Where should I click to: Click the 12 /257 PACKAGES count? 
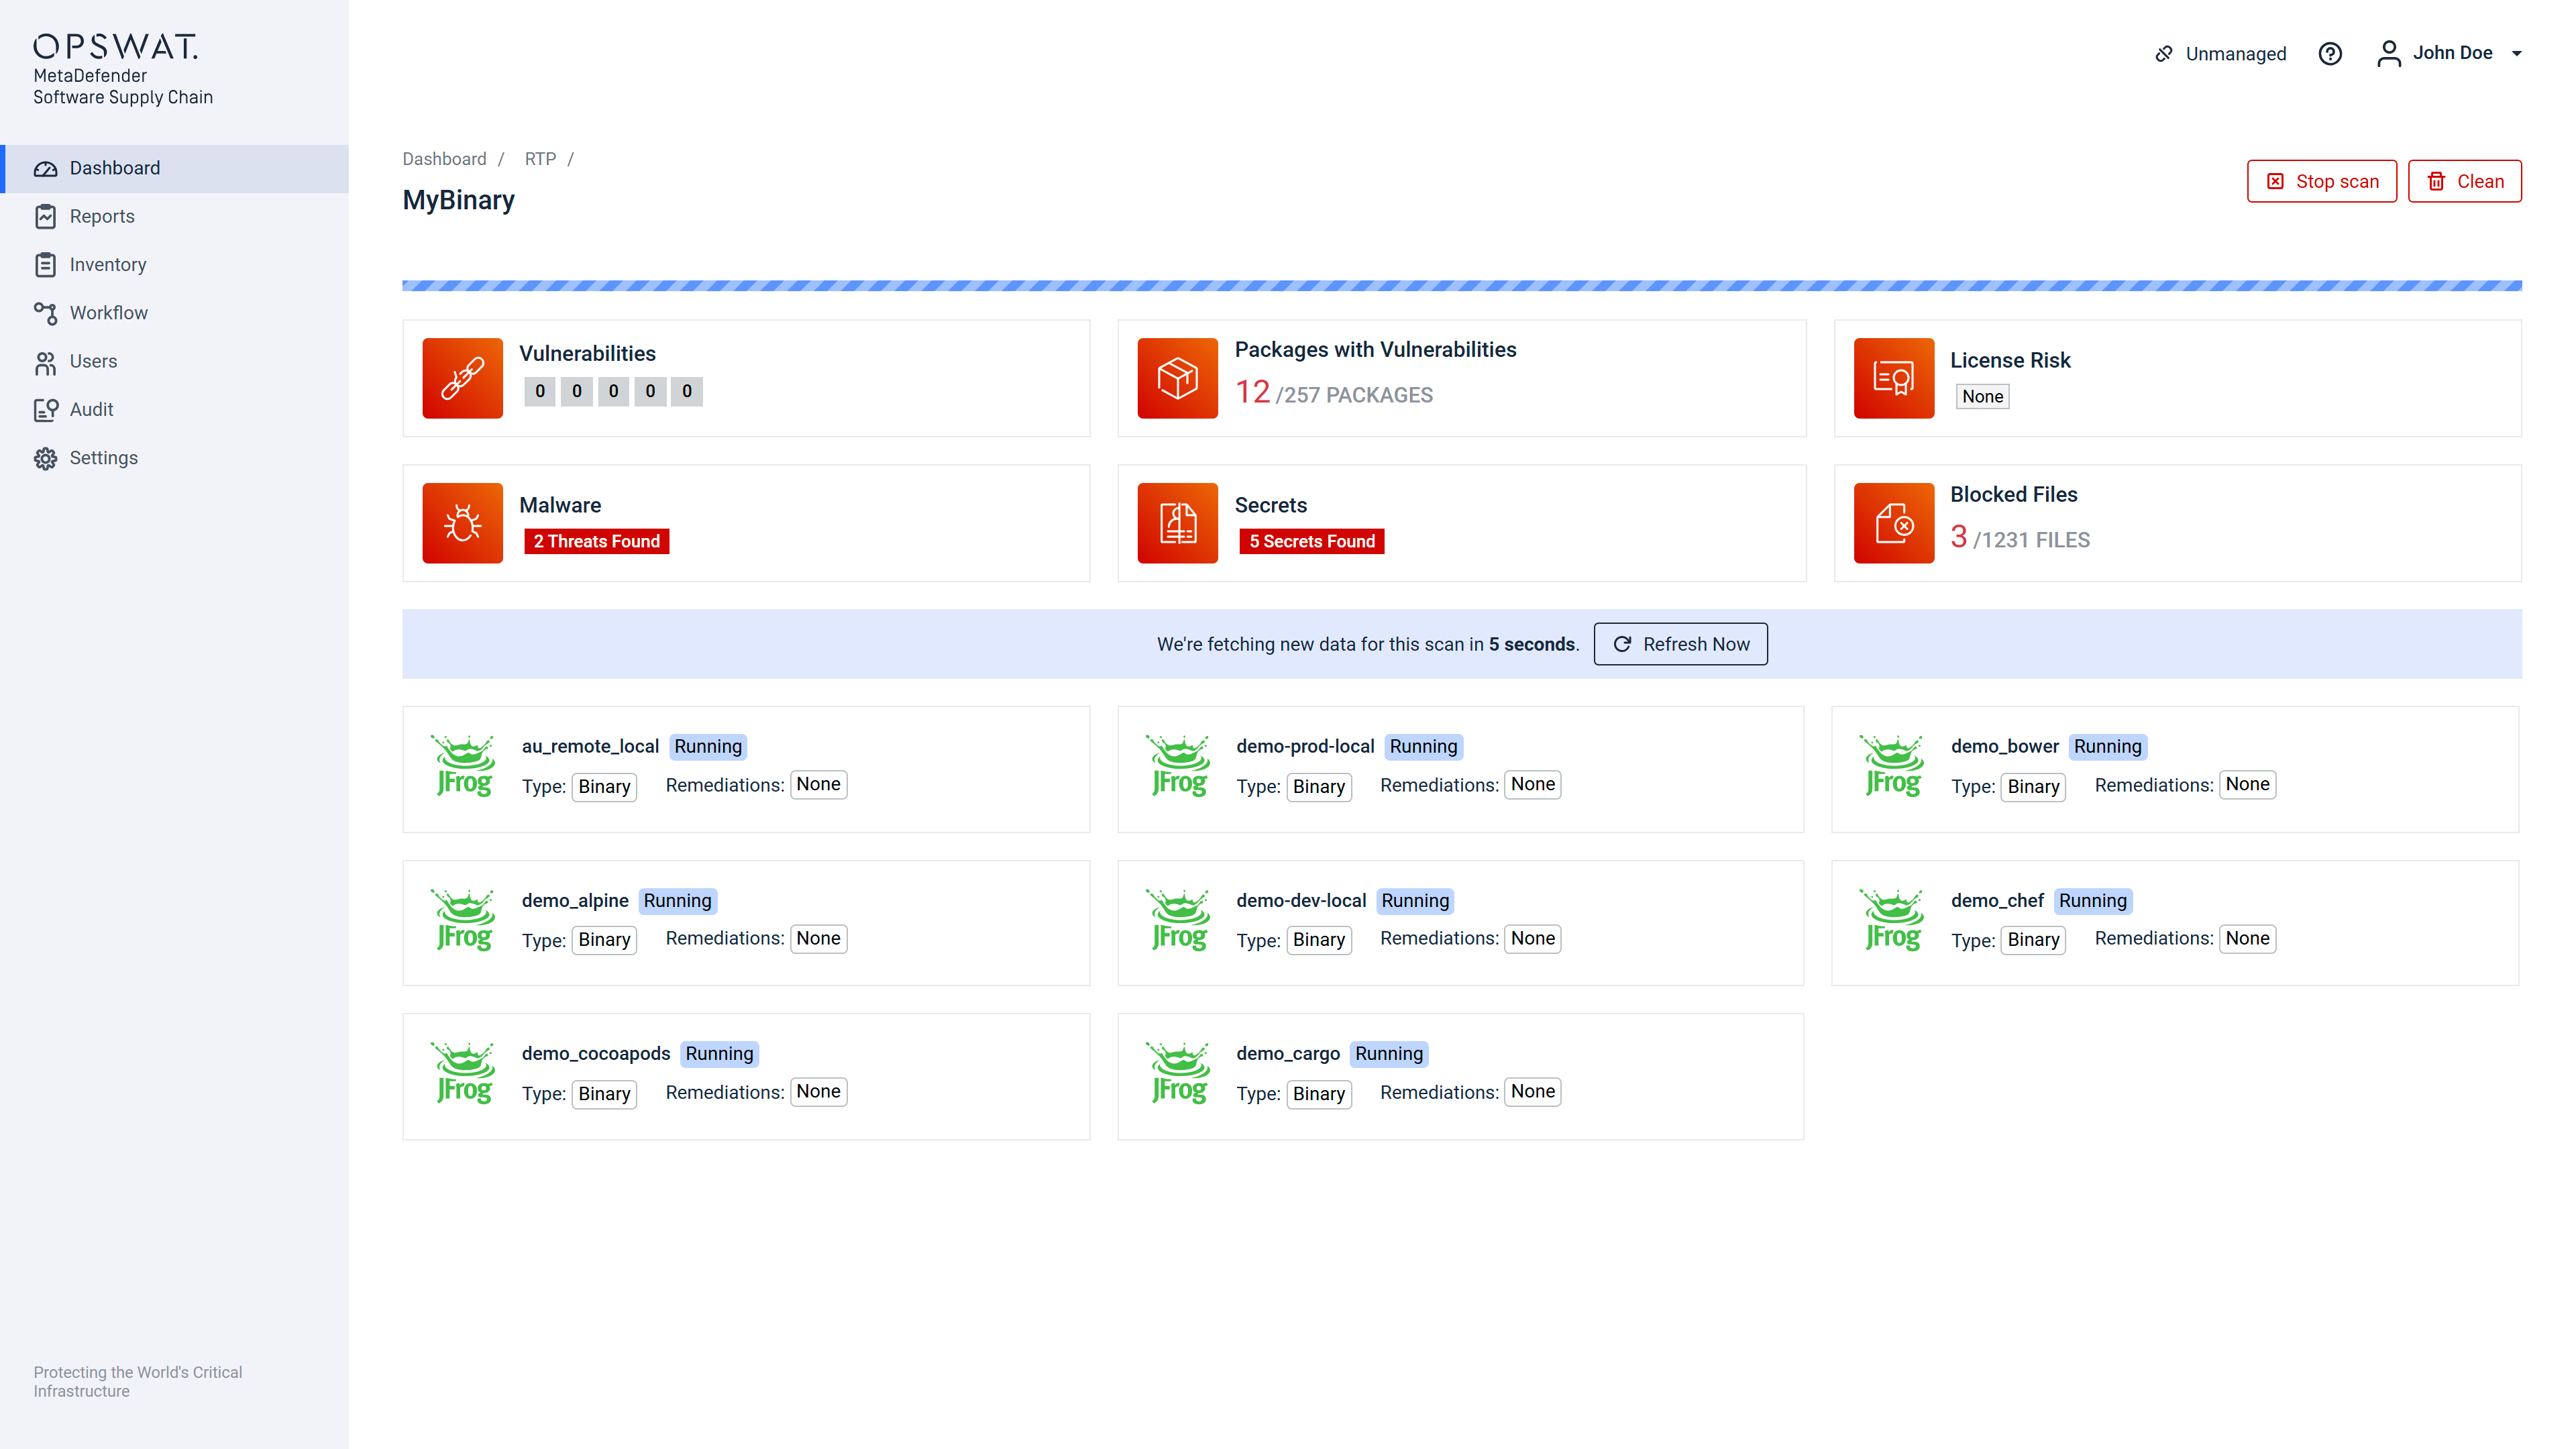pyautogui.click(x=1333, y=393)
